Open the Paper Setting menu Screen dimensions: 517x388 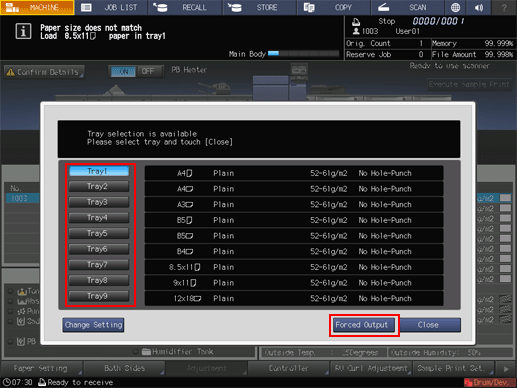coord(42,368)
